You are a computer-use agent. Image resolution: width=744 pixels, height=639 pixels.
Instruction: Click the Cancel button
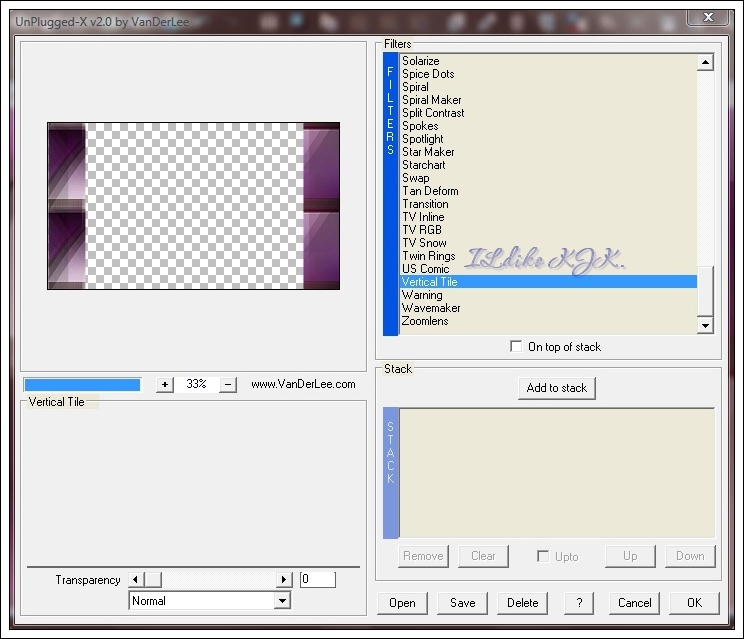(x=634, y=603)
